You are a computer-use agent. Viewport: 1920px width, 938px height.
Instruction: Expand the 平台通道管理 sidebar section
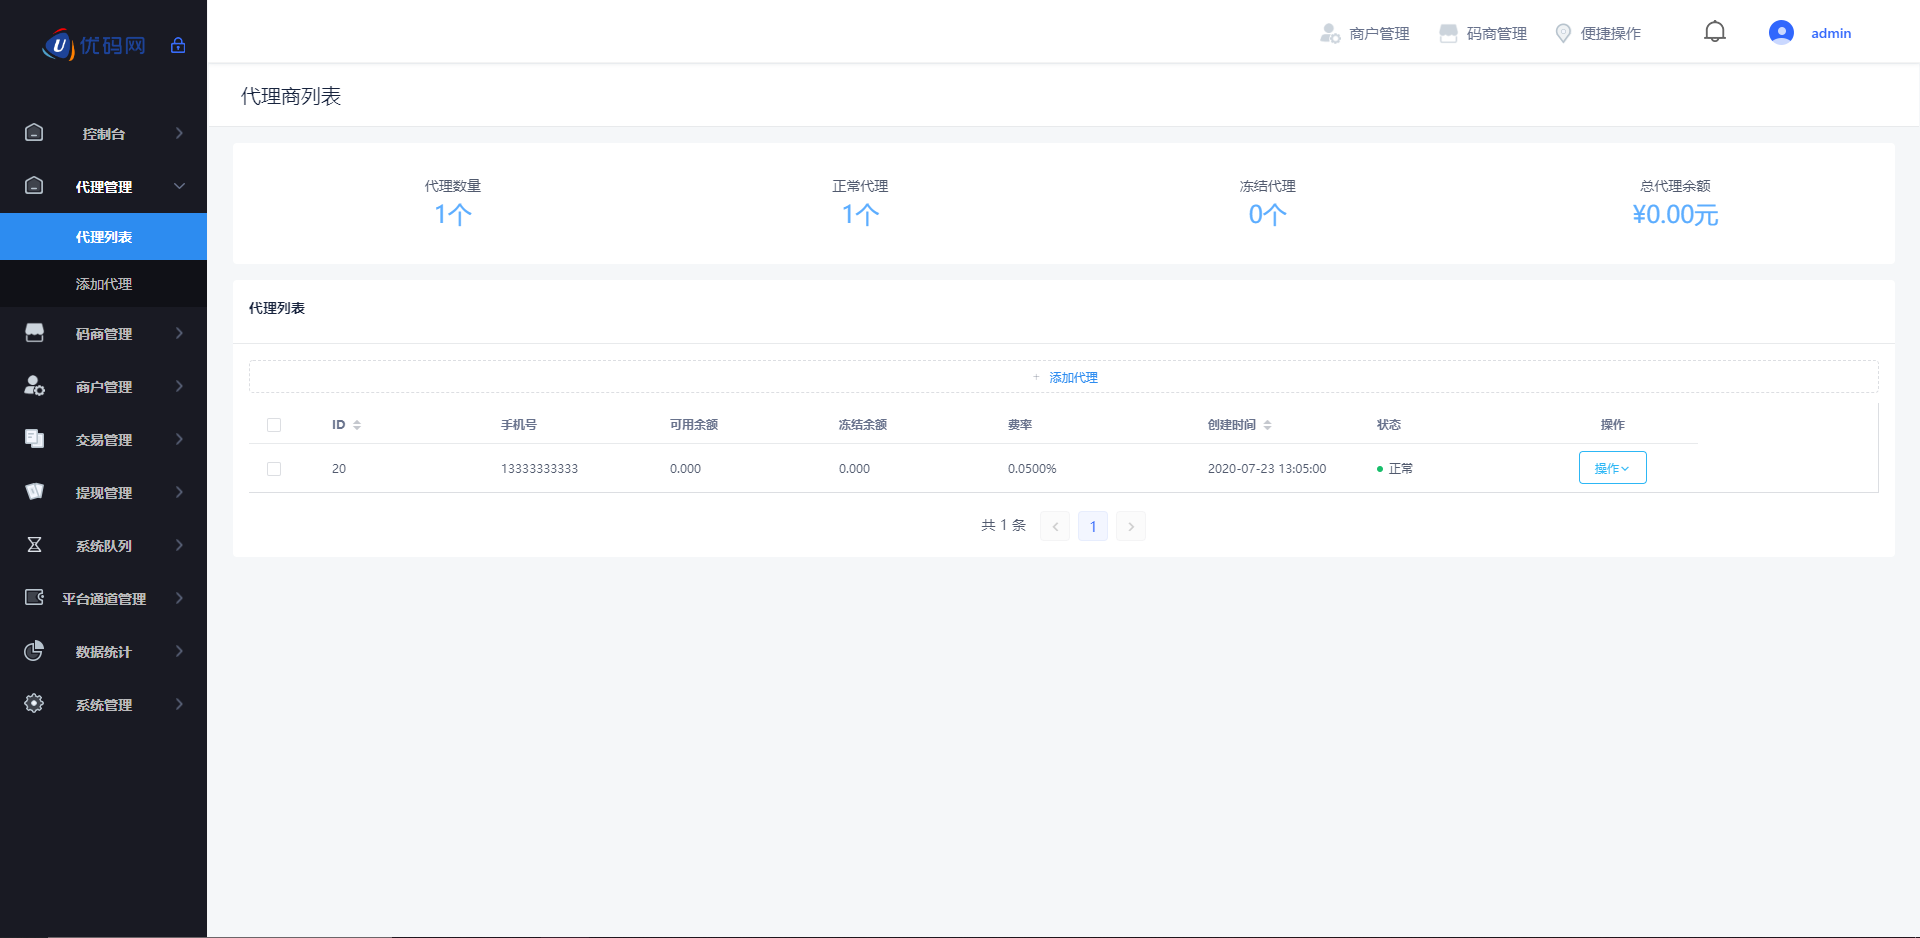104,599
